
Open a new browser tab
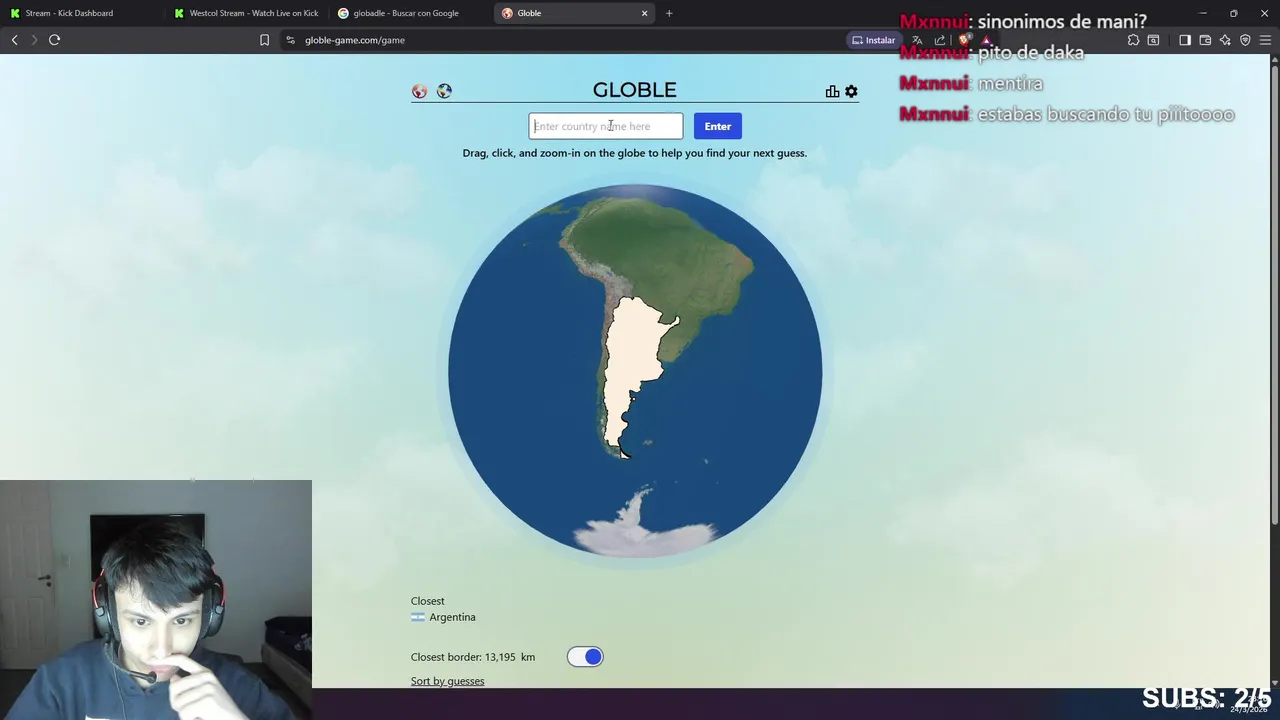click(x=669, y=13)
